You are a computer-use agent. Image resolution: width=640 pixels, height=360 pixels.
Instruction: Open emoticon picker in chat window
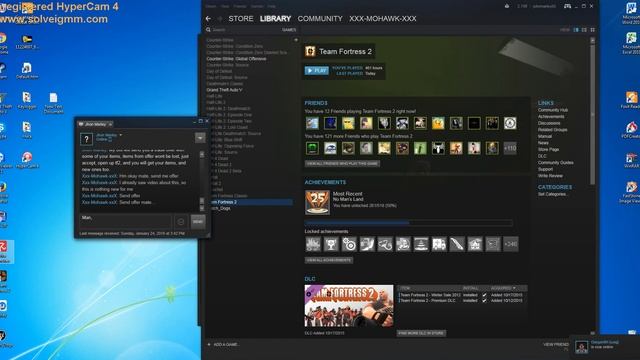pos(181,222)
